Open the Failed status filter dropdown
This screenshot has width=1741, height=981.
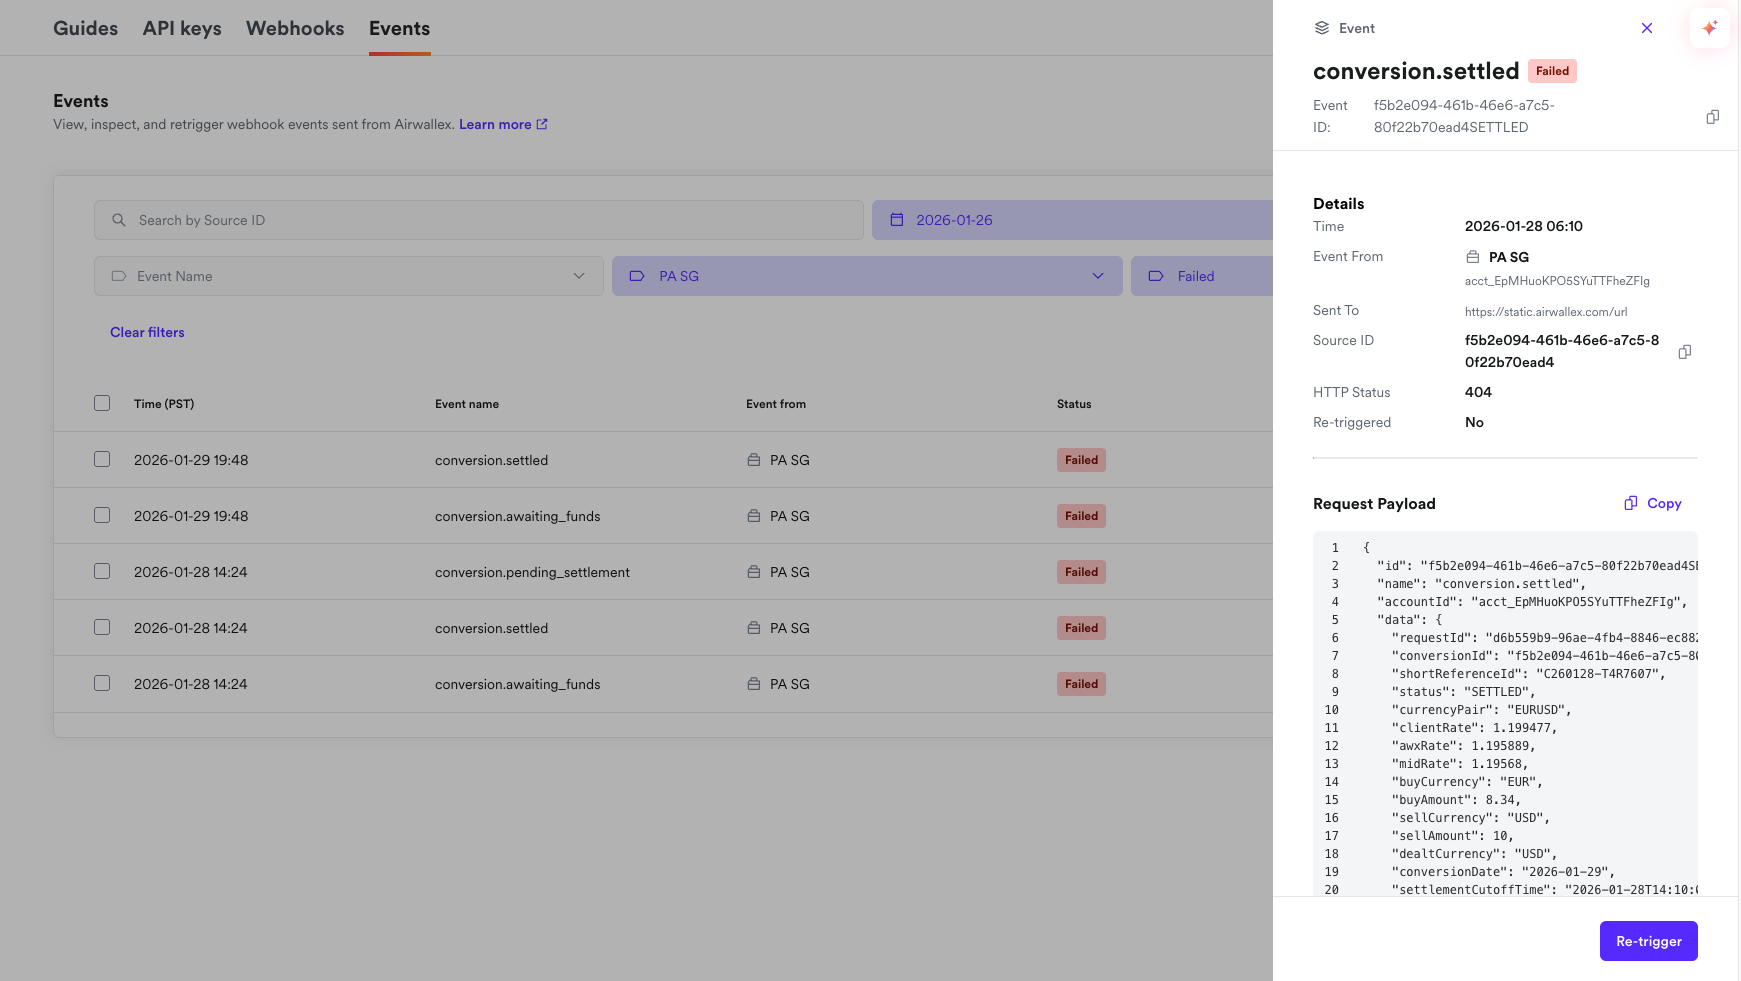click(1200, 276)
